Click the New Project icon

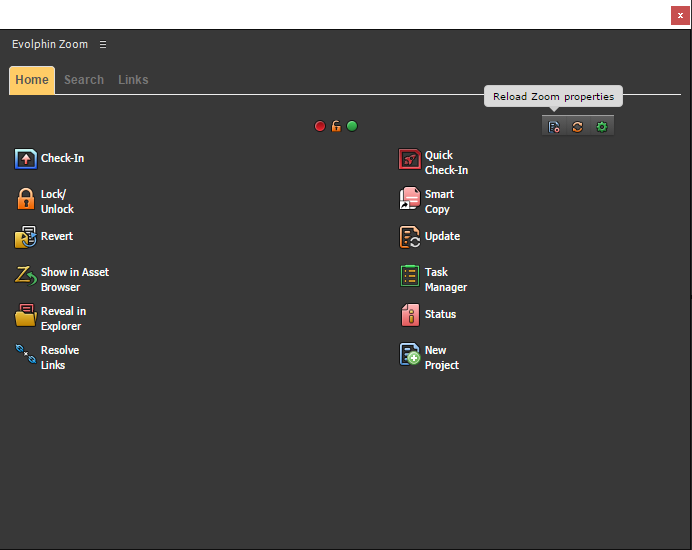410,354
